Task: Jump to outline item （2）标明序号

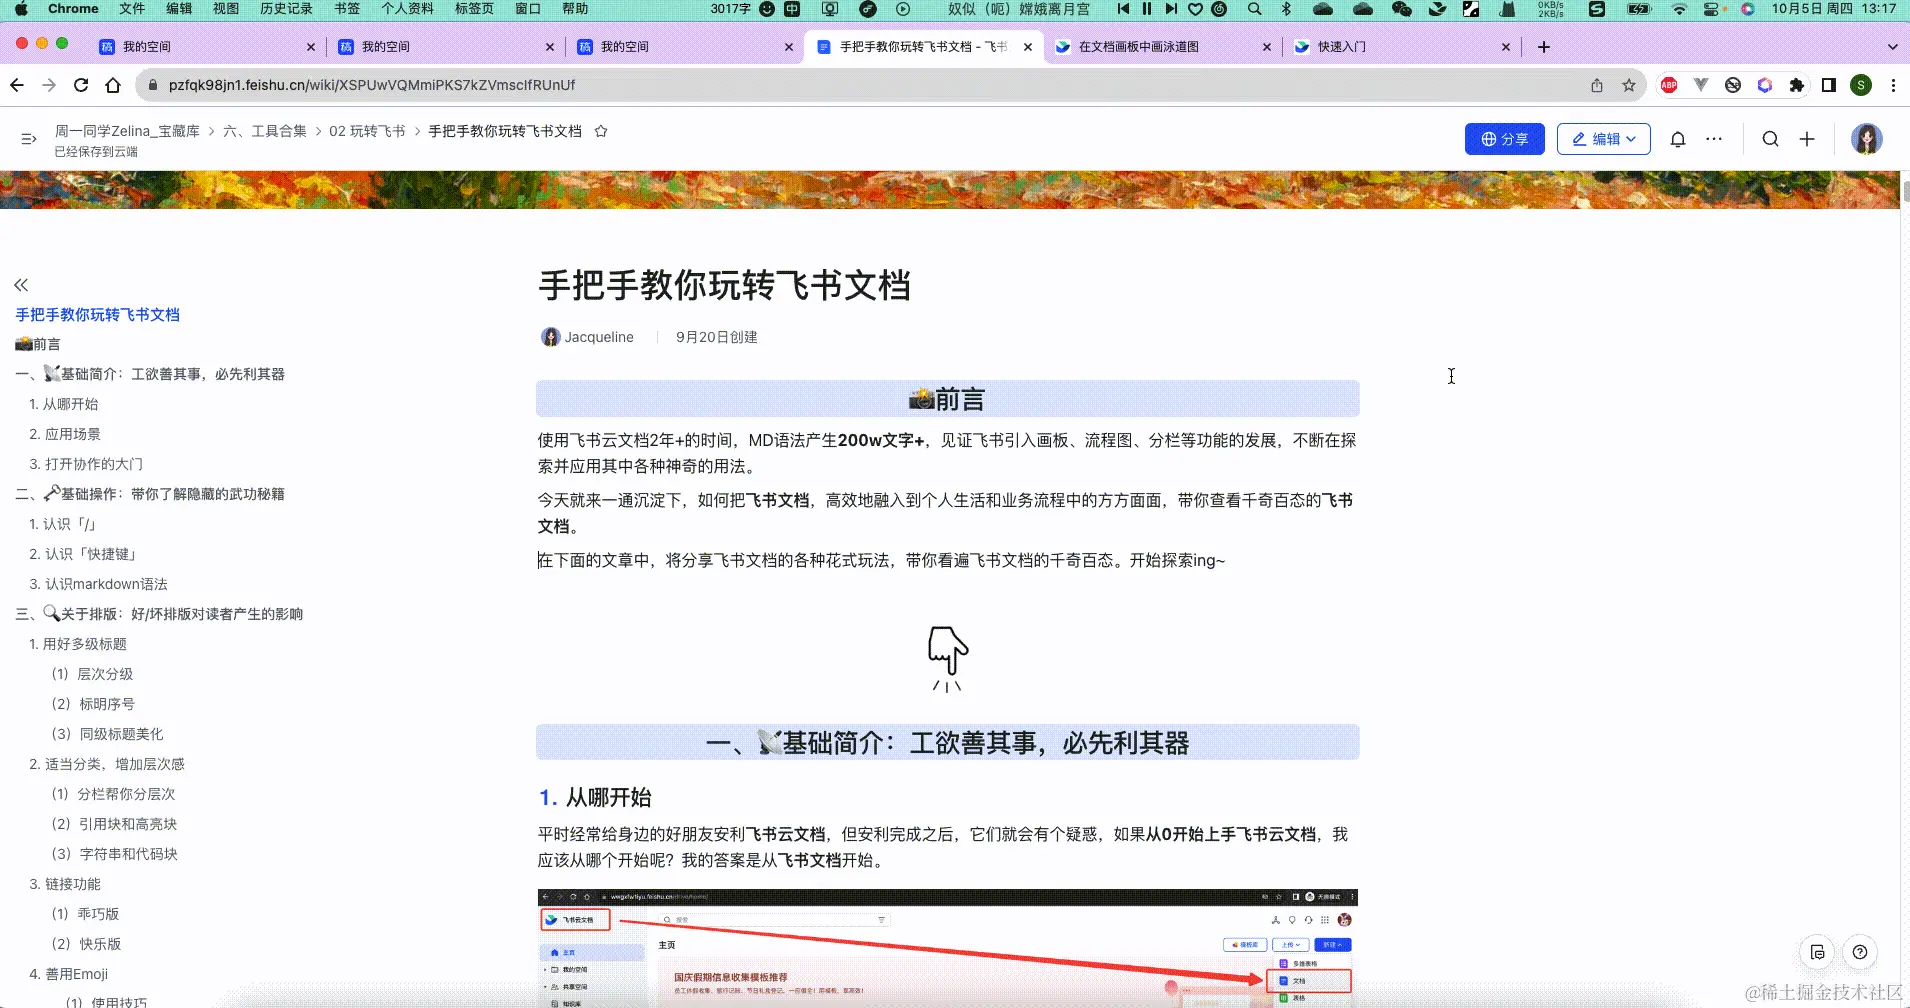Action: (93, 704)
